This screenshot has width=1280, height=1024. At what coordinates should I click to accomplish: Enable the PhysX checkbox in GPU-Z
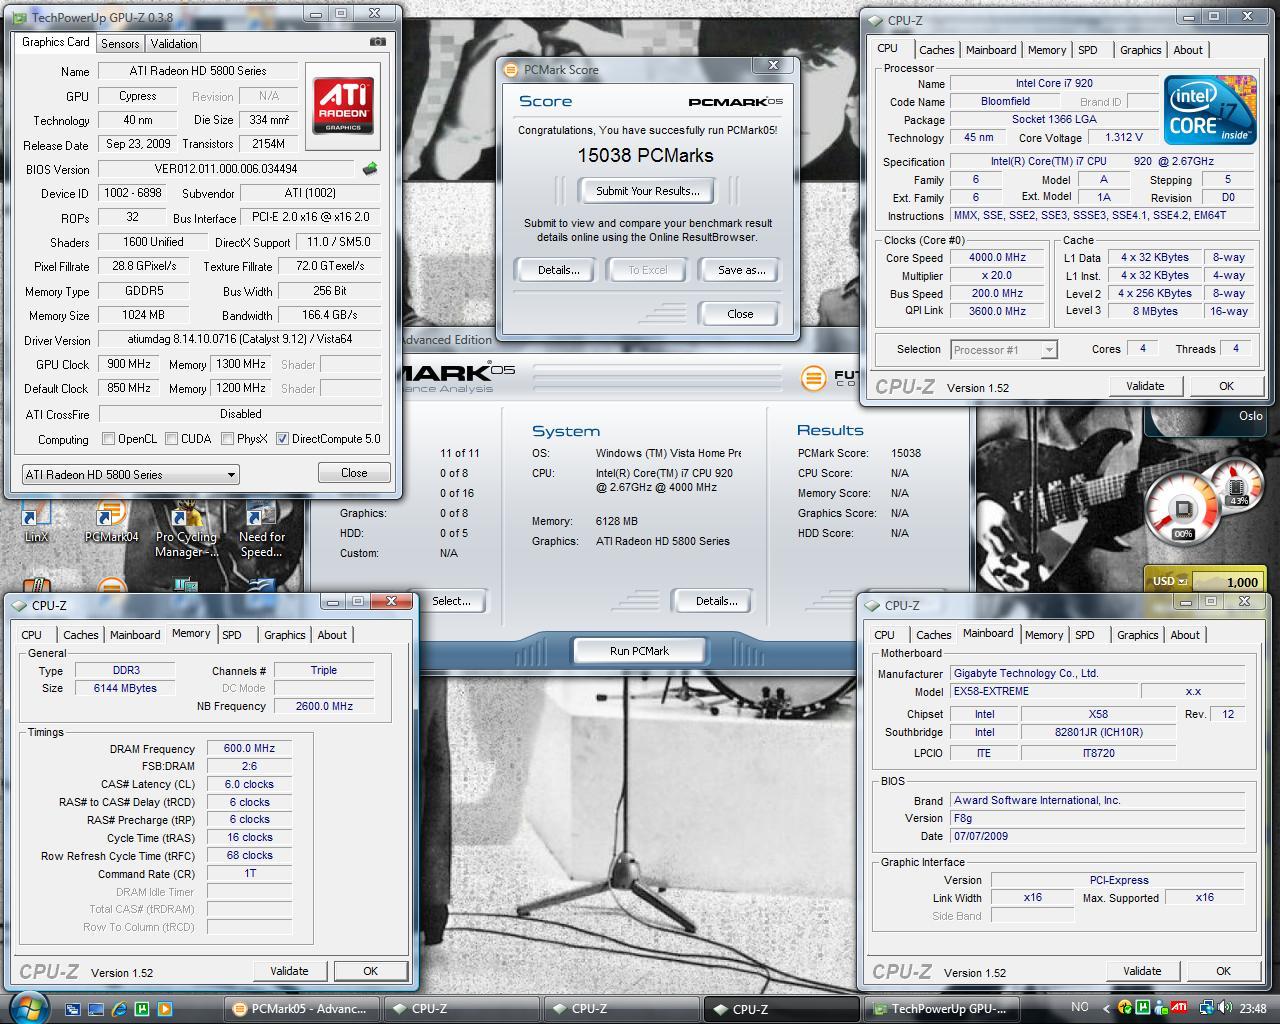(x=227, y=438)
